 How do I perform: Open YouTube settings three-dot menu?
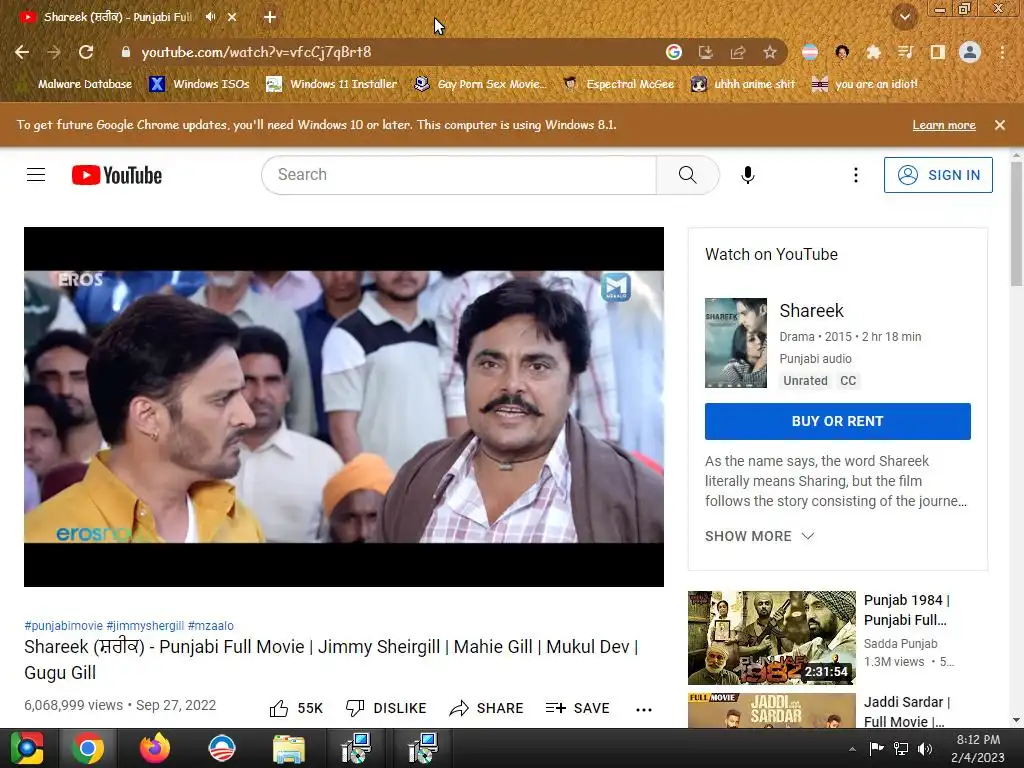pos(856,175)
